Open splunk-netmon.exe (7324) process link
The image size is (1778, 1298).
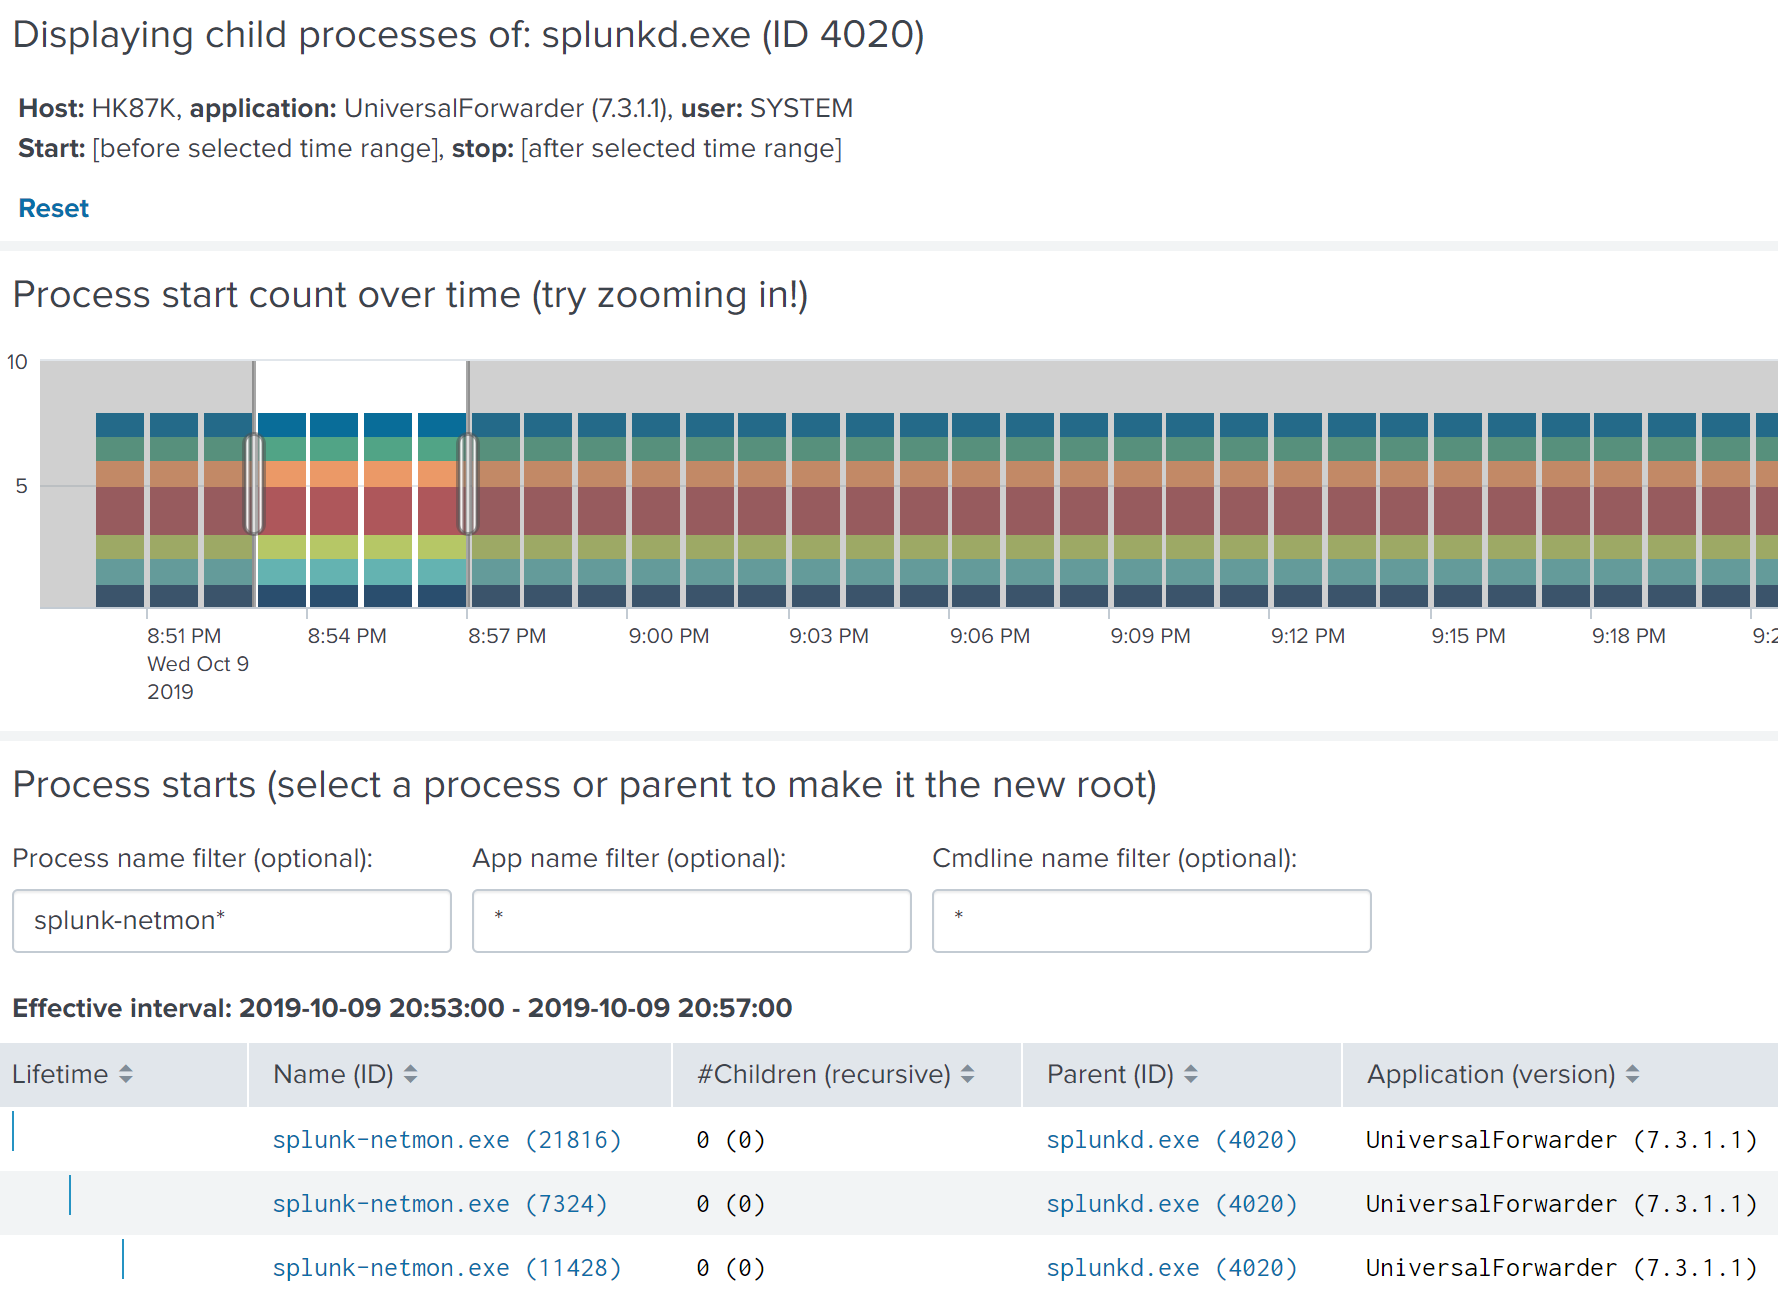tap(440, 1204)
